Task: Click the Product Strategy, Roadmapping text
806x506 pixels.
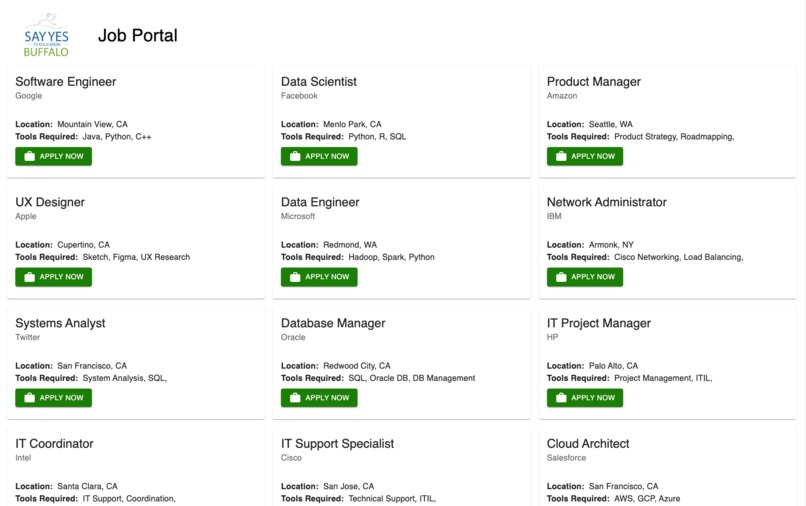Action: point(674,137)
